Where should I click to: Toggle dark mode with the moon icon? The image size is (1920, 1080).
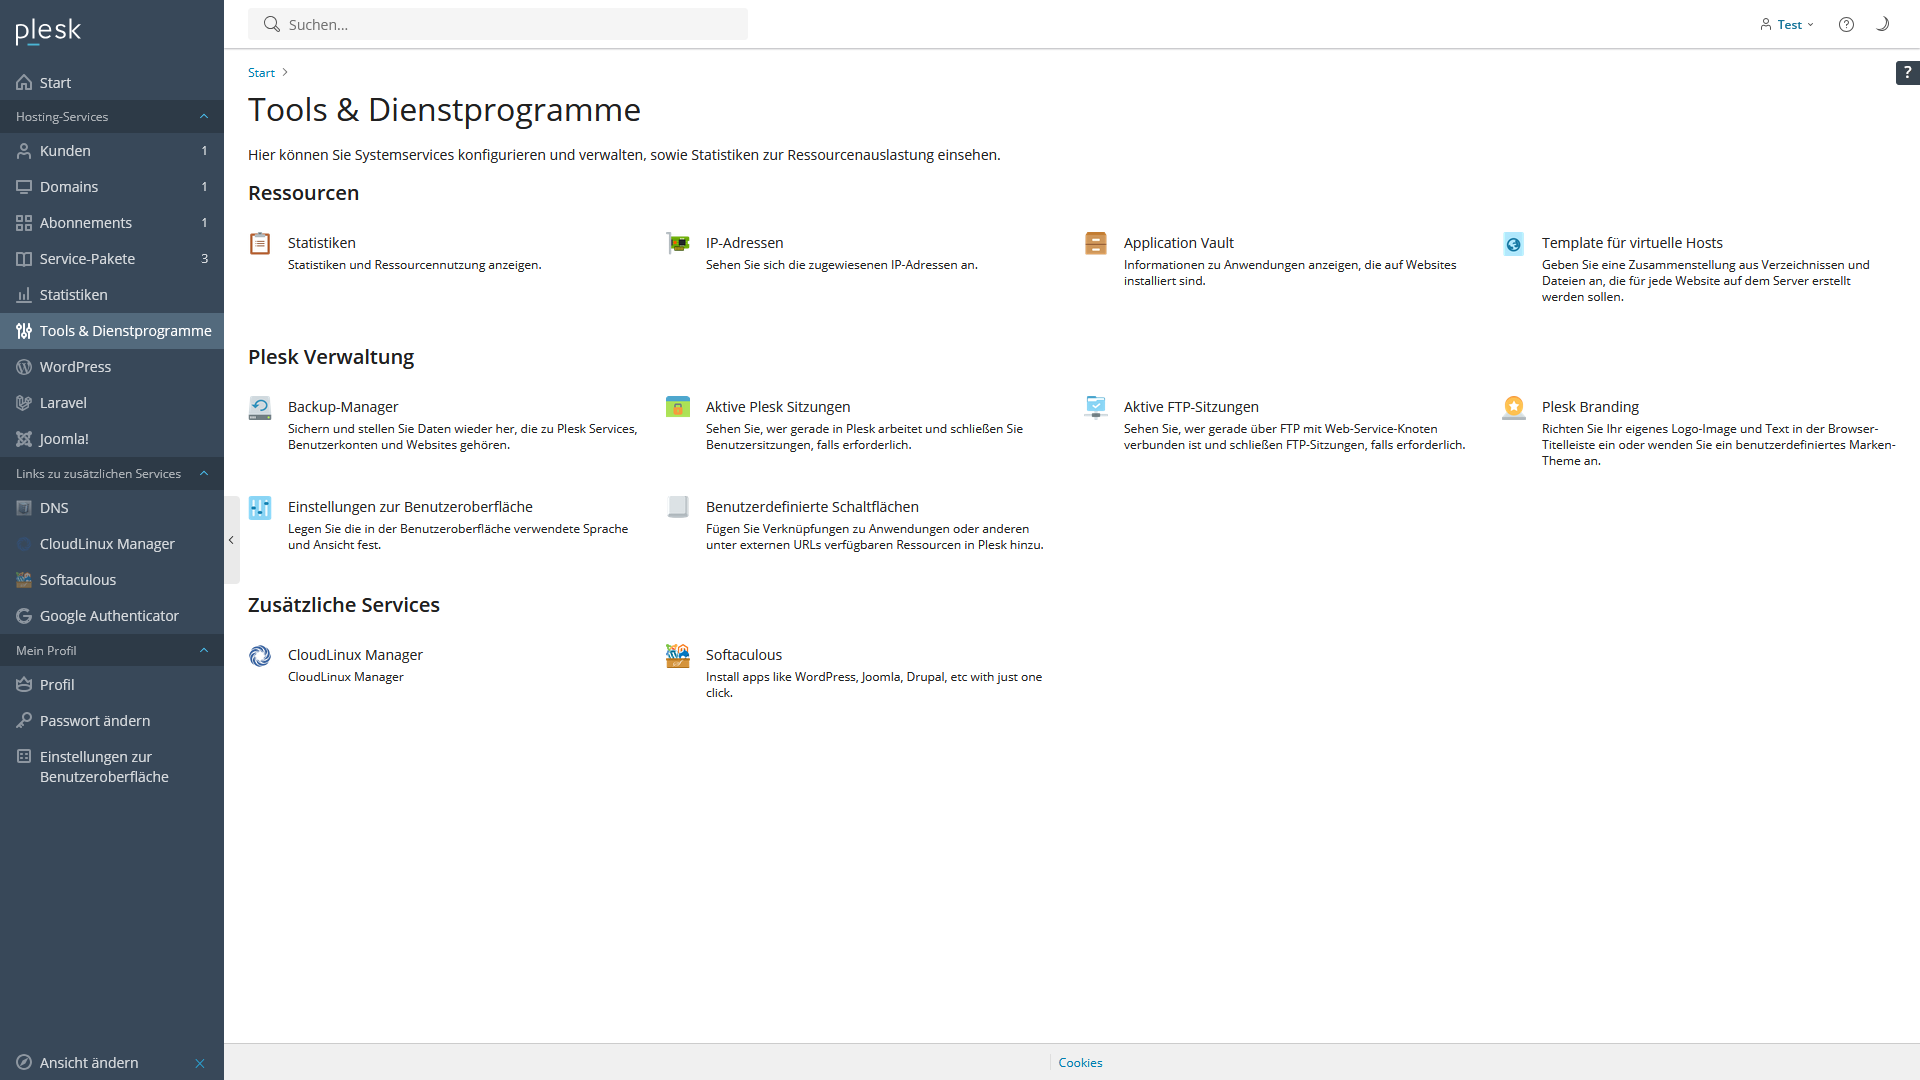point(1882,24)
